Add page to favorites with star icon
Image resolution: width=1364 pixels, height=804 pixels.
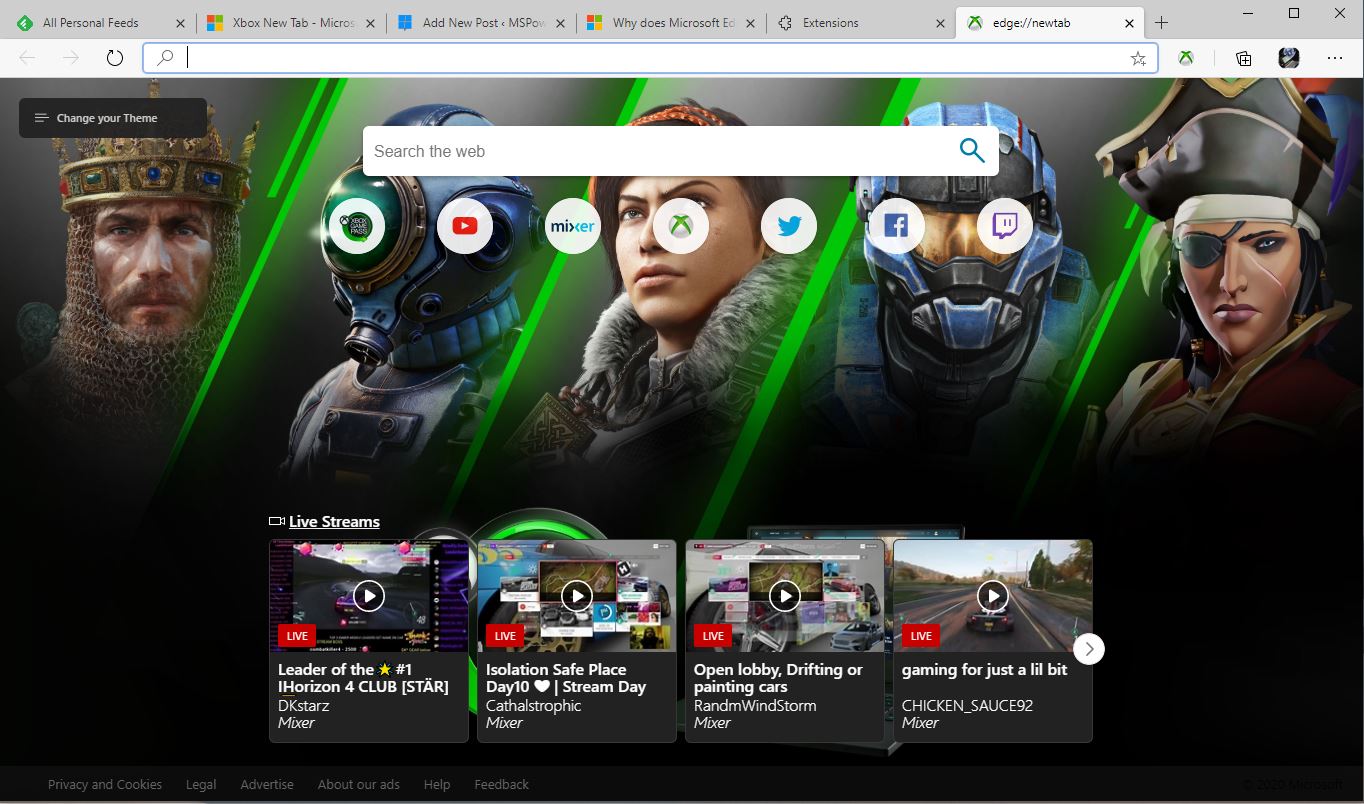[1138, 58]
